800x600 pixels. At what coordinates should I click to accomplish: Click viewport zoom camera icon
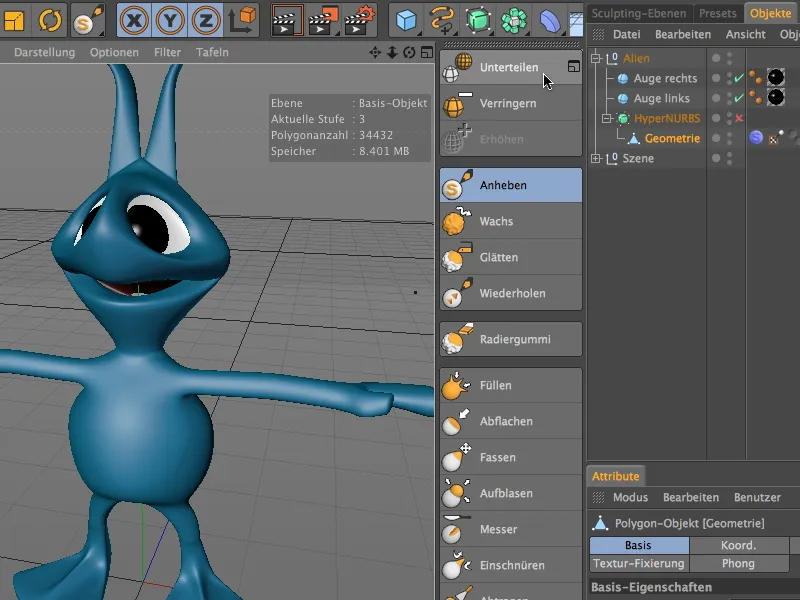392,53
